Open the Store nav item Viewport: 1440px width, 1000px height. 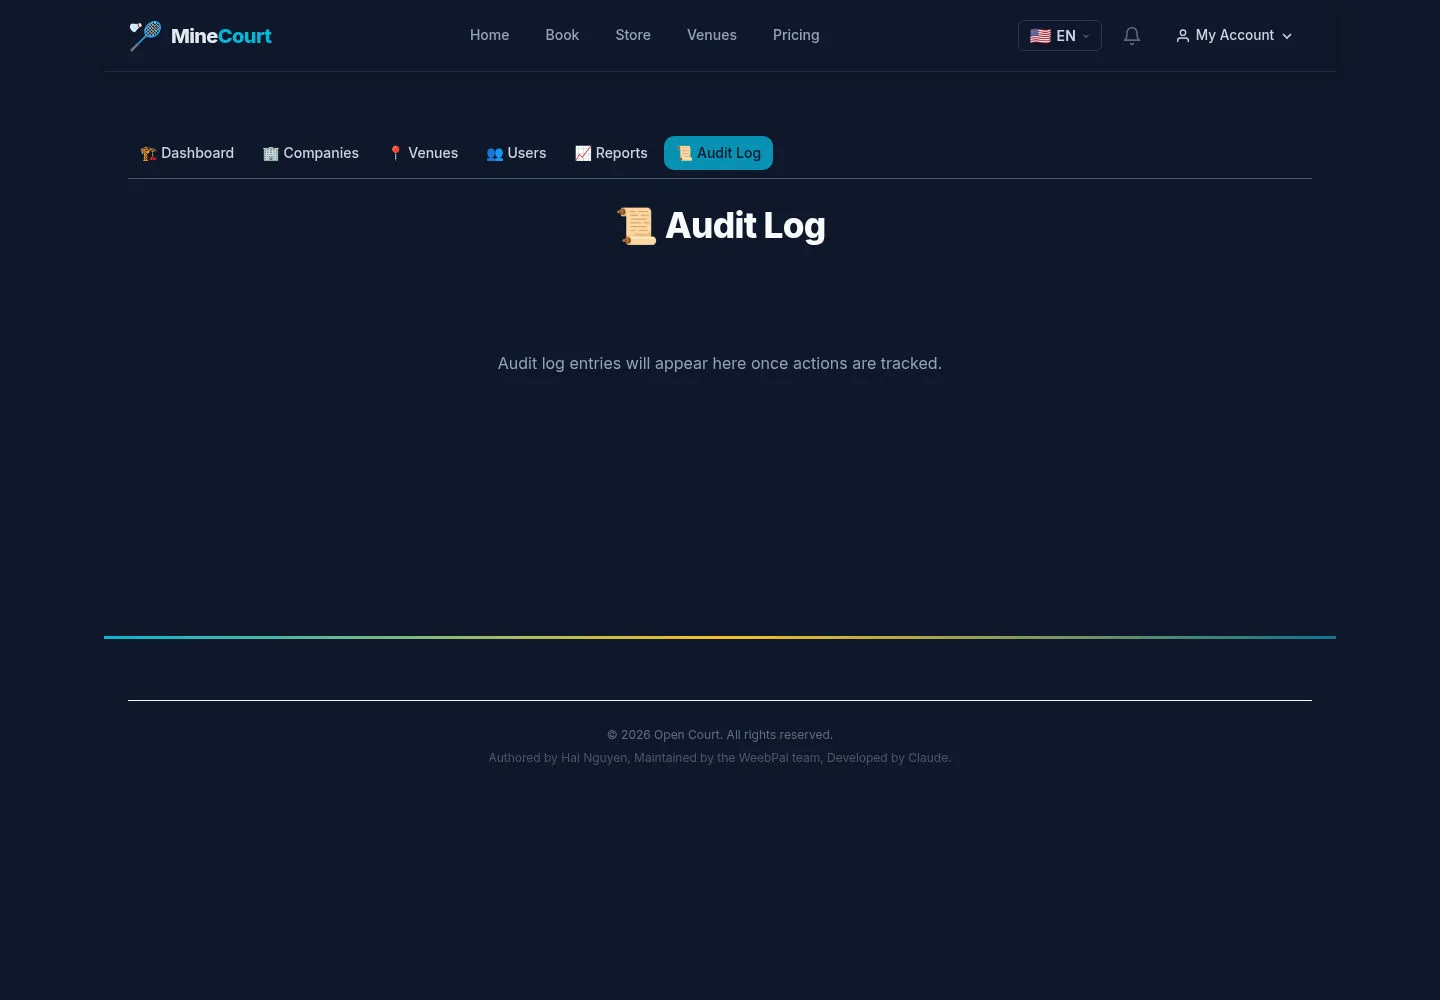pos(633,35)
